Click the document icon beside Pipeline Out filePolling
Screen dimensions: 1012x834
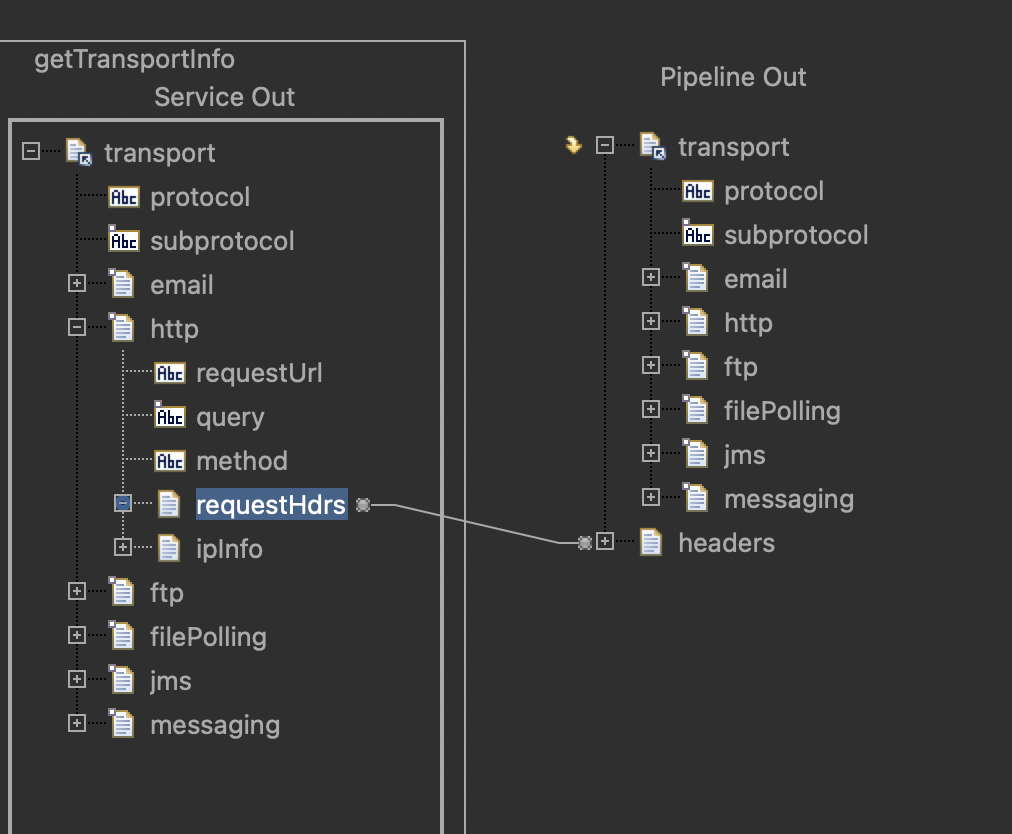[696, 411]
